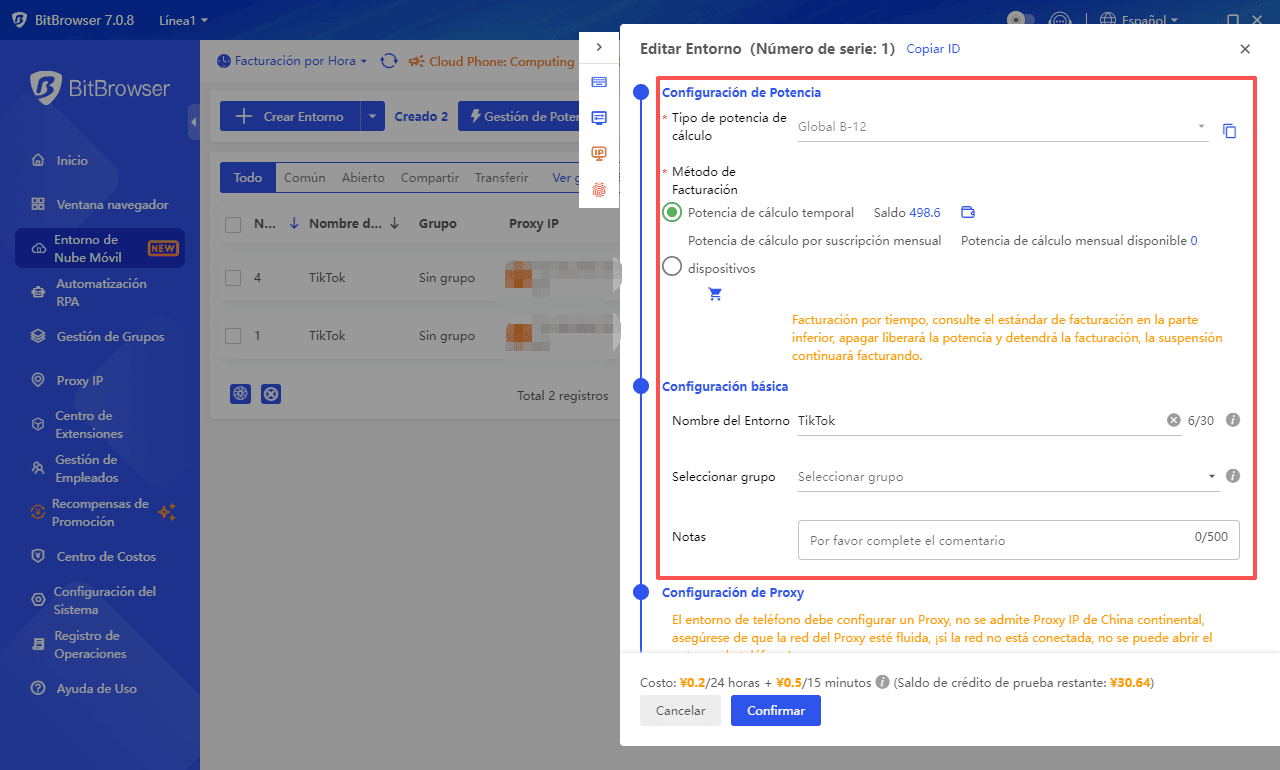Screen dimensions: 1280x770
Task: Click the circled X icon below the table
Action: point(271,394)
